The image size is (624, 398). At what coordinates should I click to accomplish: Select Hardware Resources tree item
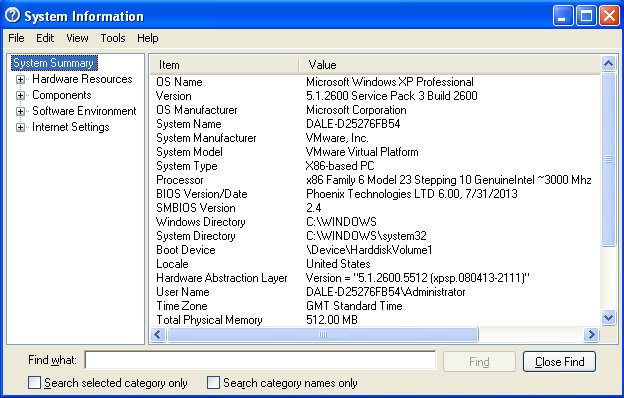(82, 79)
